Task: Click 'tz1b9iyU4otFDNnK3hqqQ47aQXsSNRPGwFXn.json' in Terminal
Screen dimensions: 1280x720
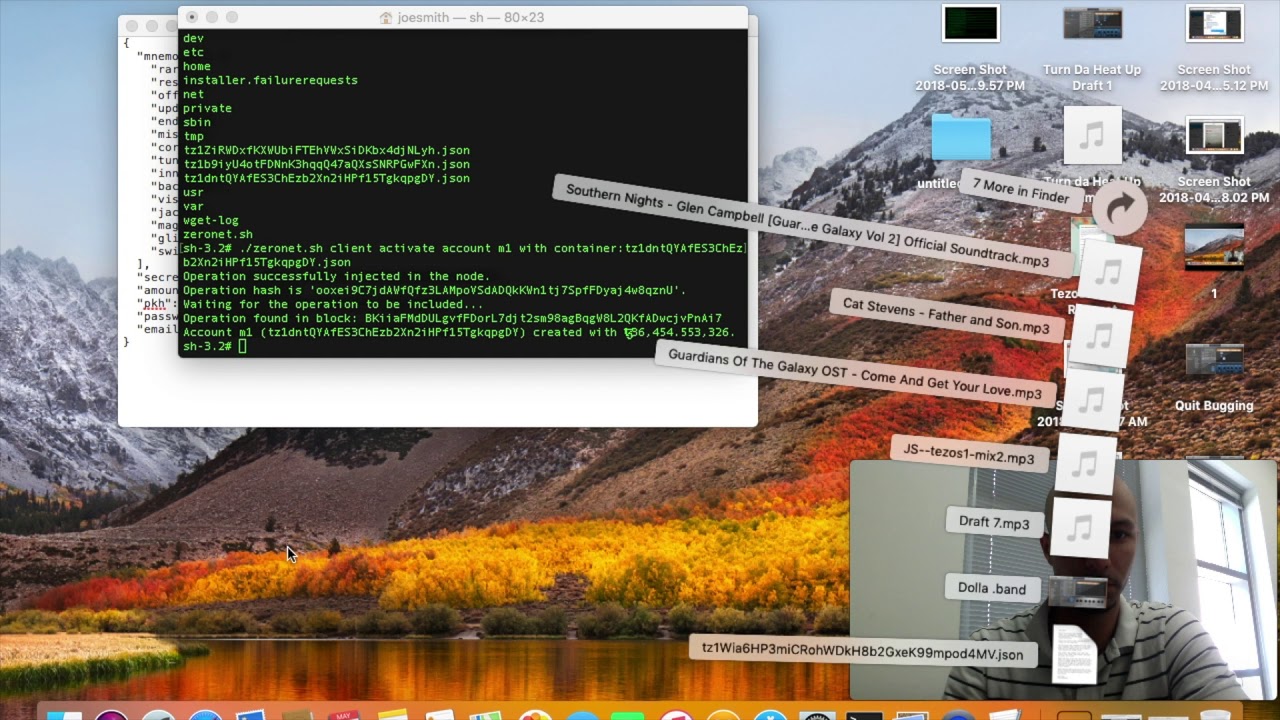Action: (326, 164)
